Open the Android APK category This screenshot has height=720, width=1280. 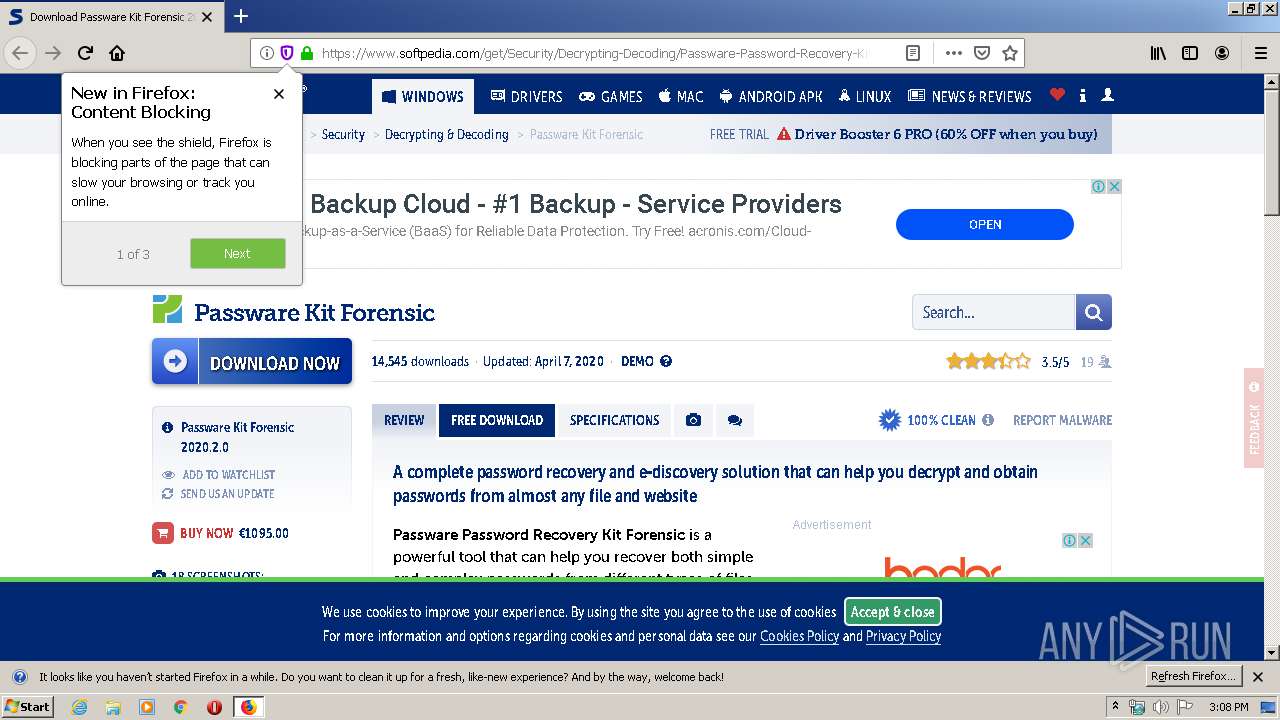[771, 97]
